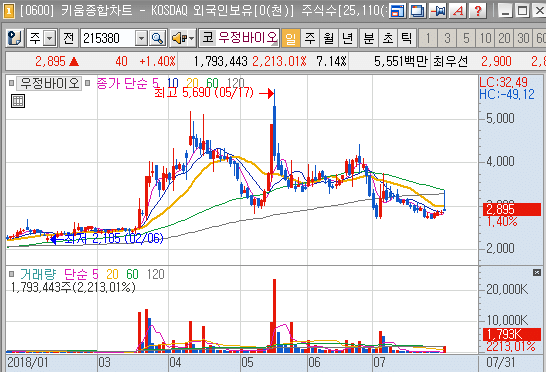Image resolution: width=546 pixels, height=372 pixels.
Task: Click the 2018/01 date axis label
Action: pos(28,362)
